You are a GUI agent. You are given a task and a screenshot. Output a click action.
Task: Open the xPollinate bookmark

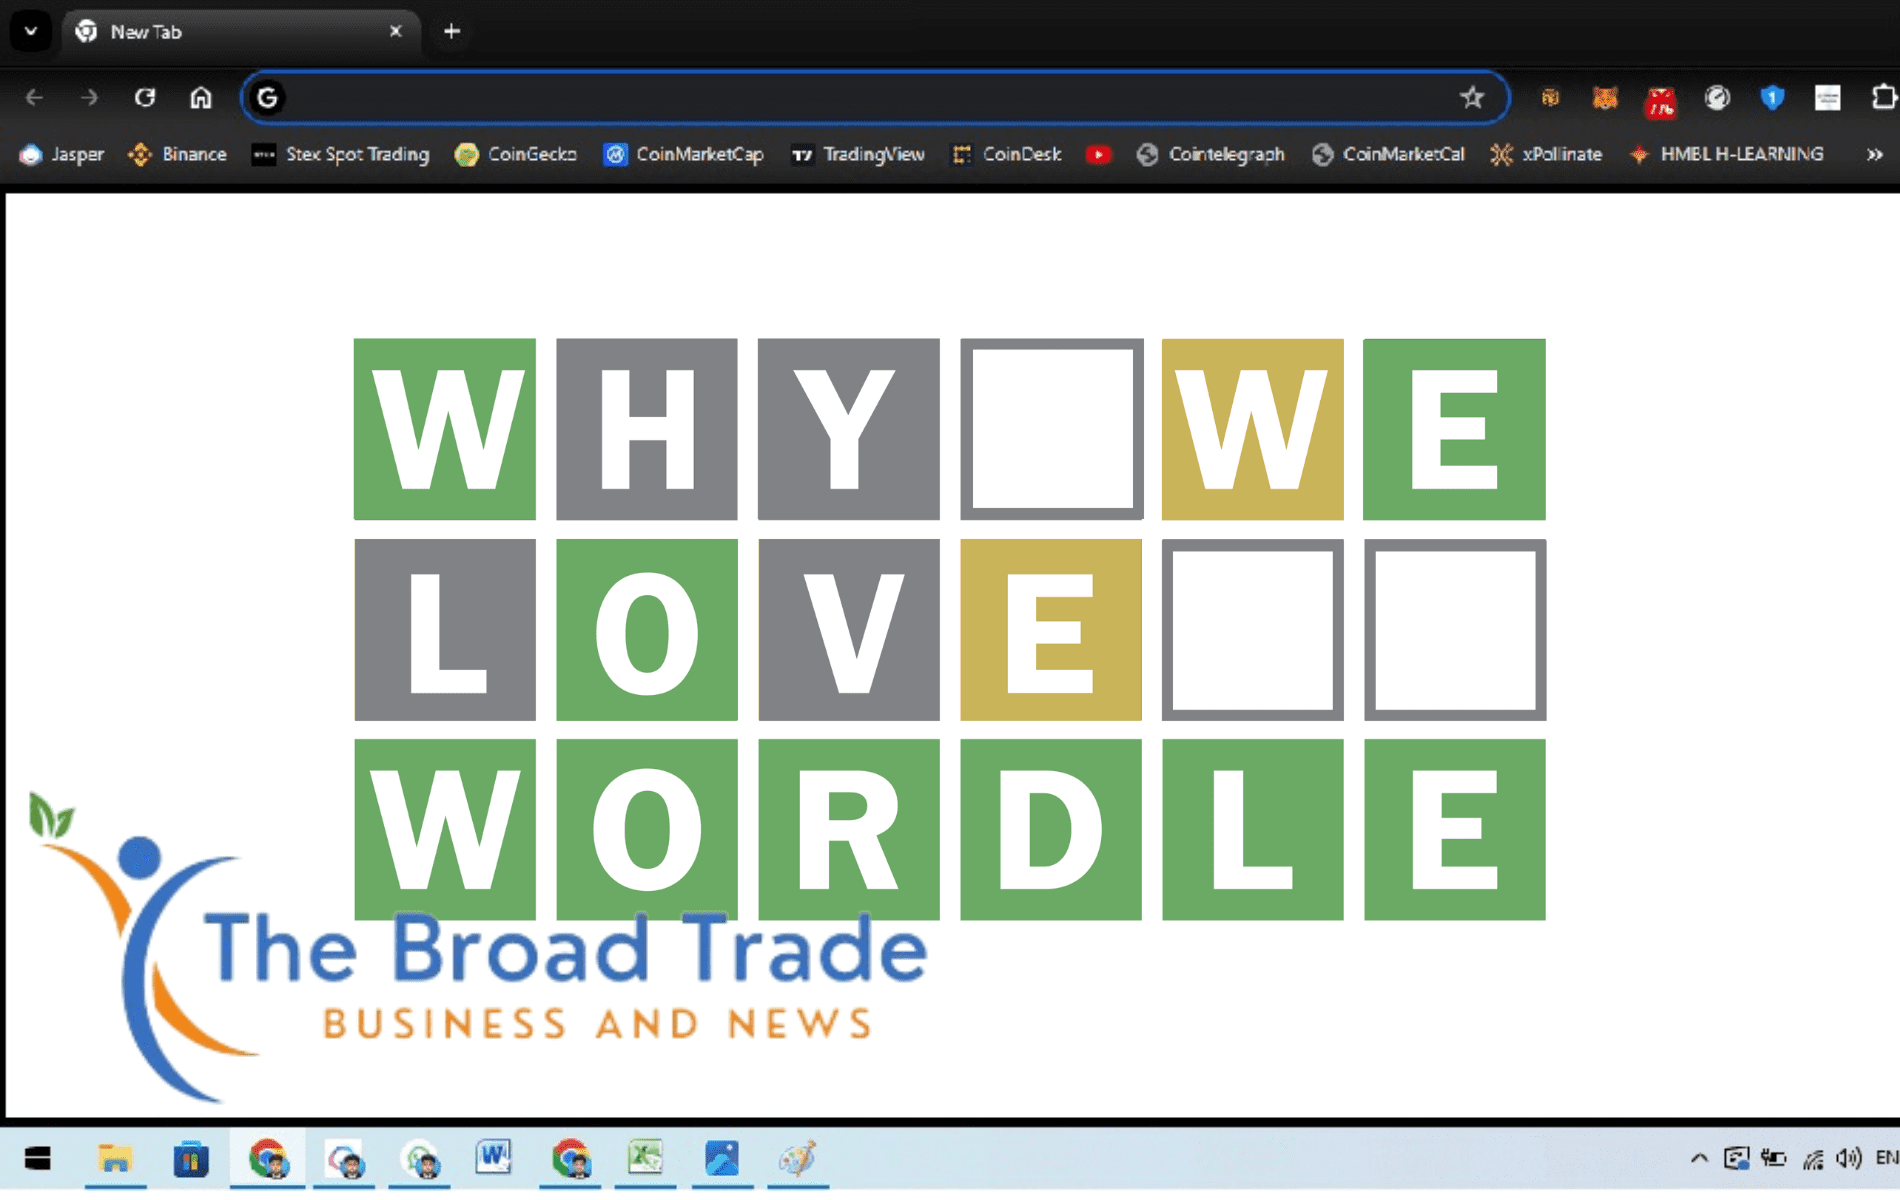[1546, 154]
